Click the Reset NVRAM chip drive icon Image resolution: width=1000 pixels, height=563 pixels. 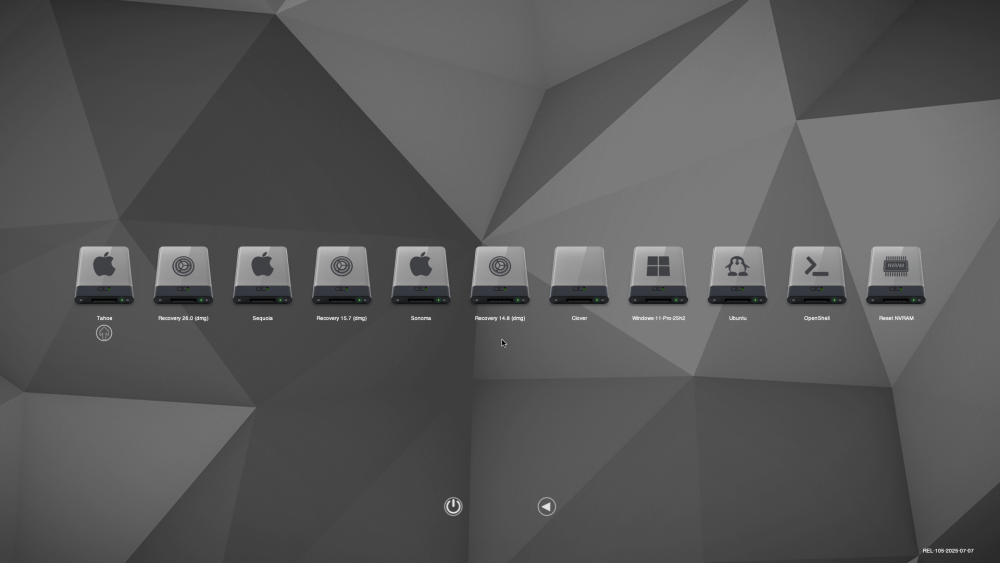(x=895, y=275)
